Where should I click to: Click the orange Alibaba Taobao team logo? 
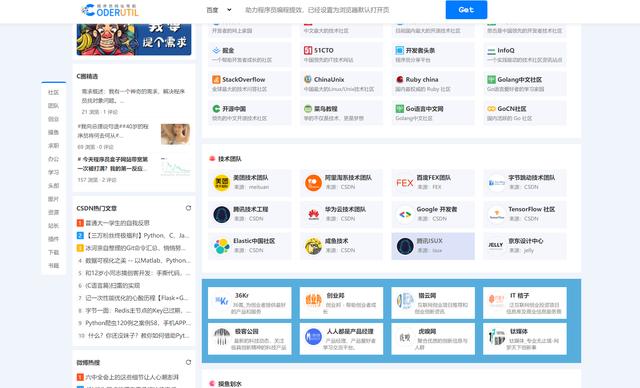click(x=313, y=182)
